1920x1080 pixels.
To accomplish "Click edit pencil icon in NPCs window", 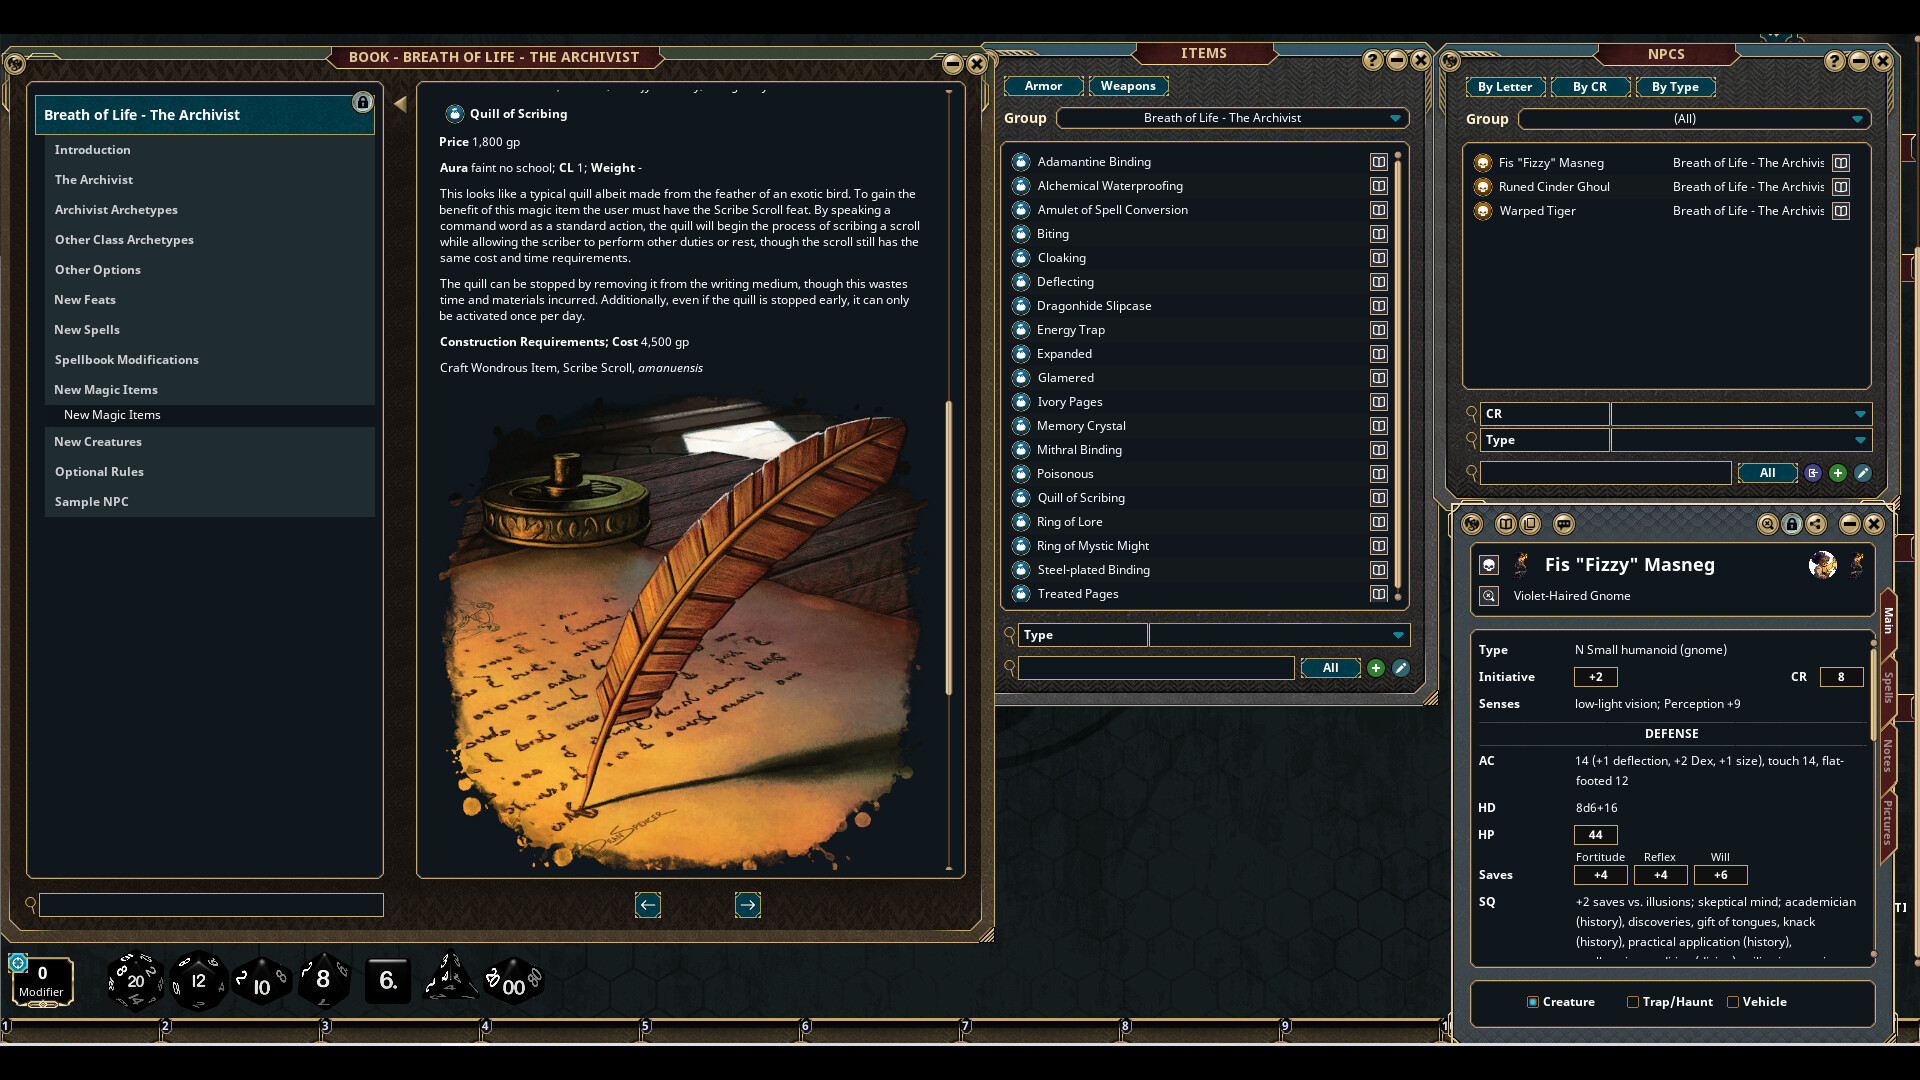I will point(1863,473).
